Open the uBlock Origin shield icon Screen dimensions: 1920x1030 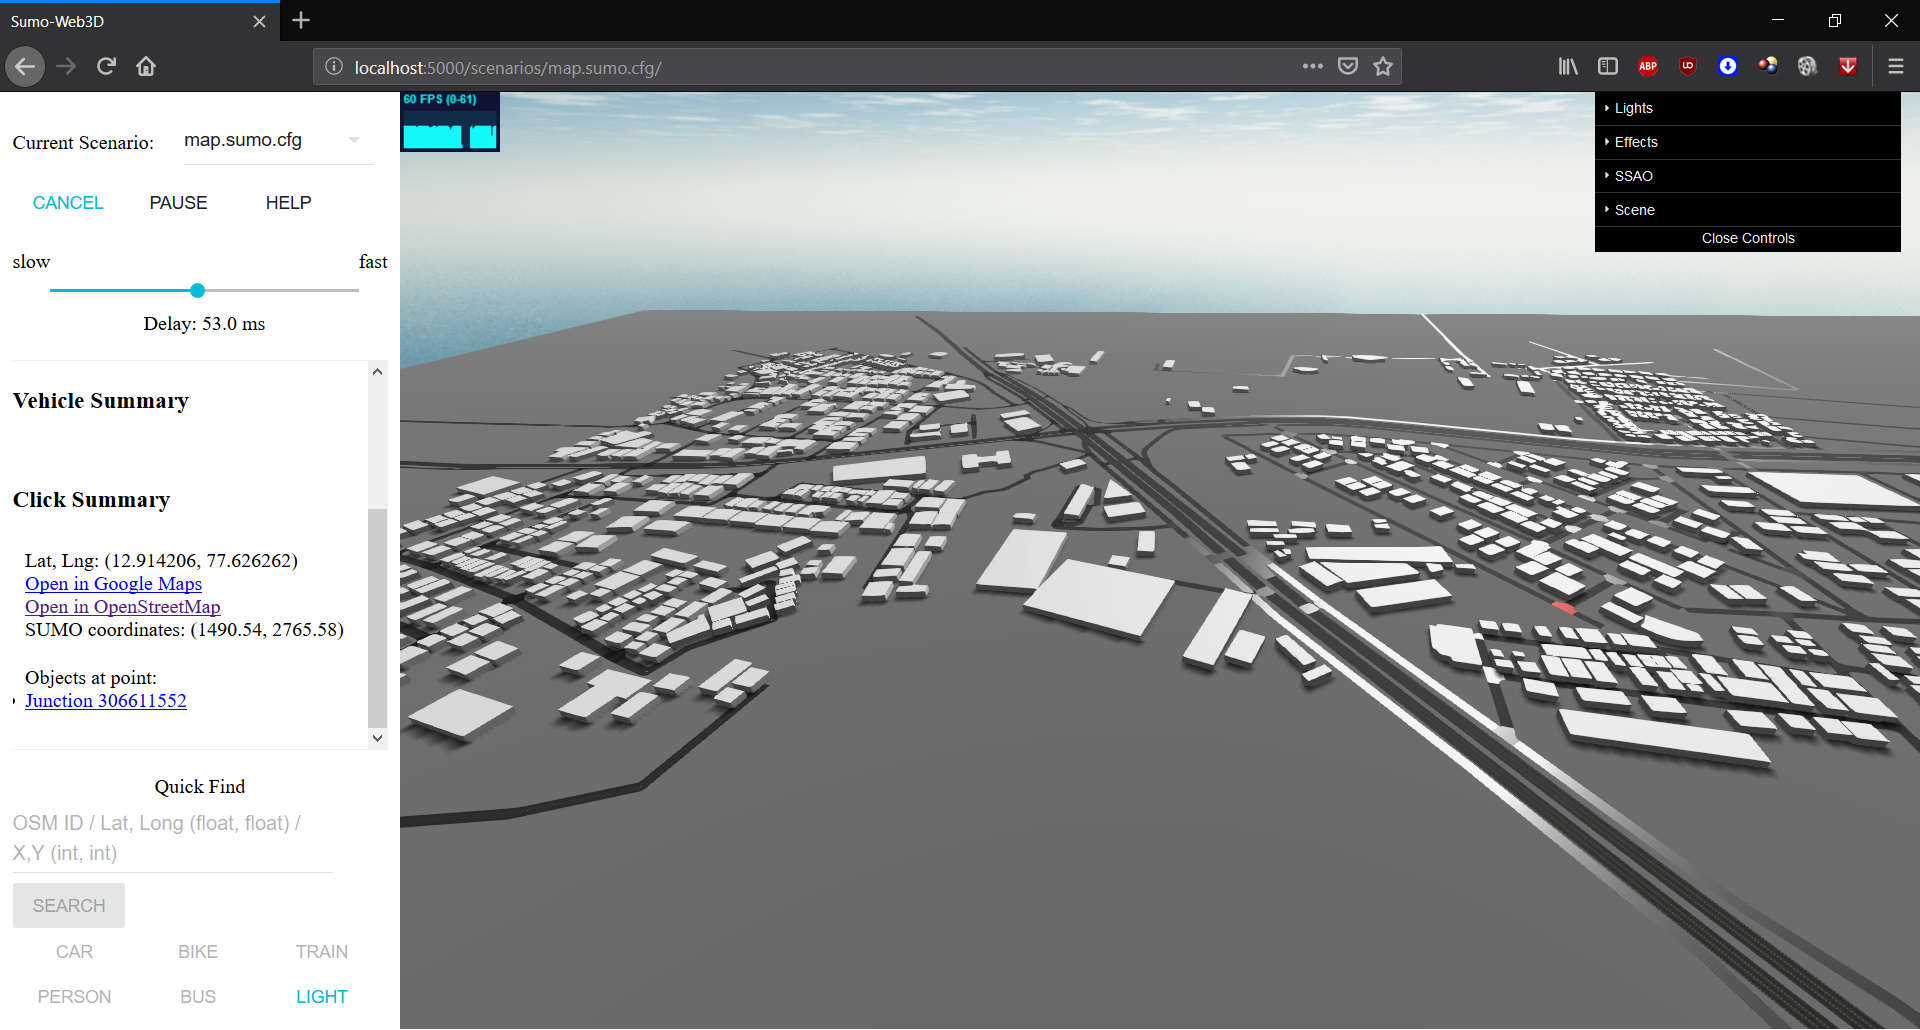(1688, 67)
